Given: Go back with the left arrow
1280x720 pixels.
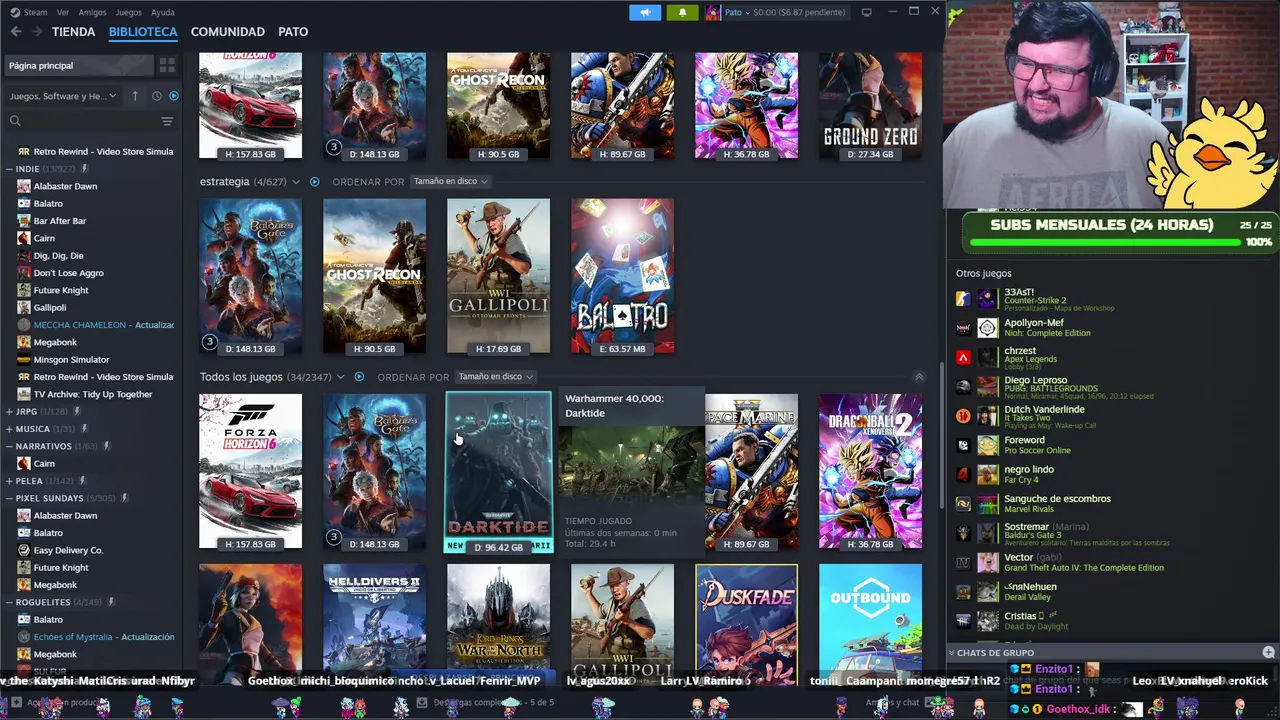Looking at the screenshot, I should click(x=16, y=32).
